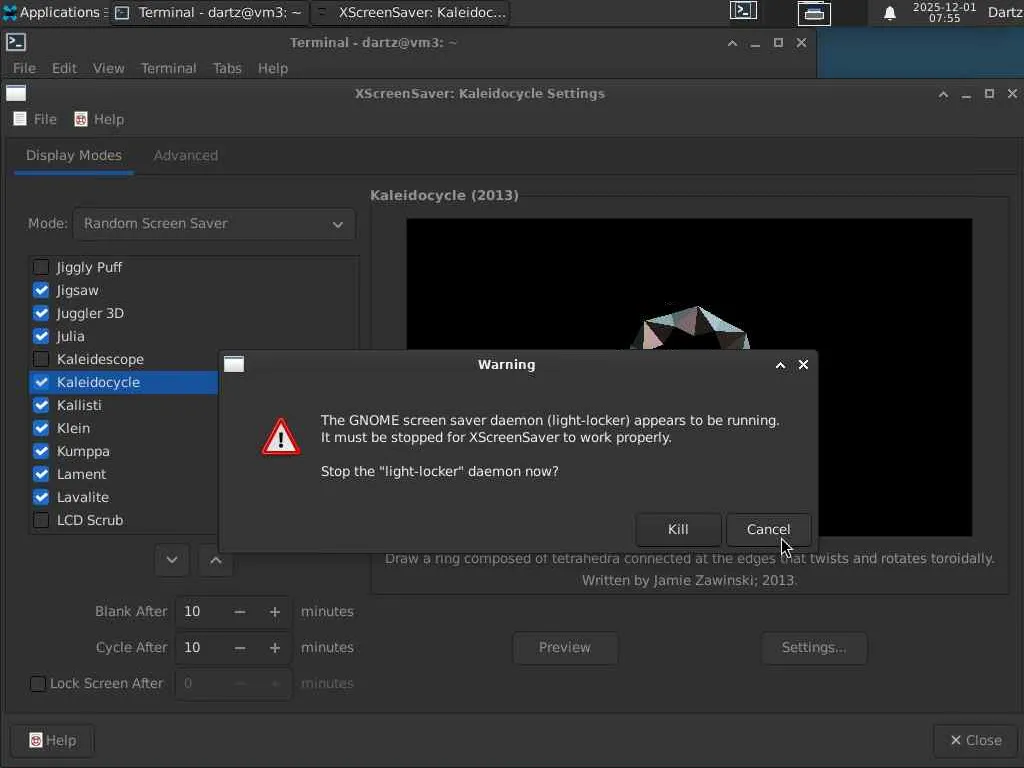Click the red warning triangle icon
This screenshot has height=768, width=1024.
click(281, 437)
